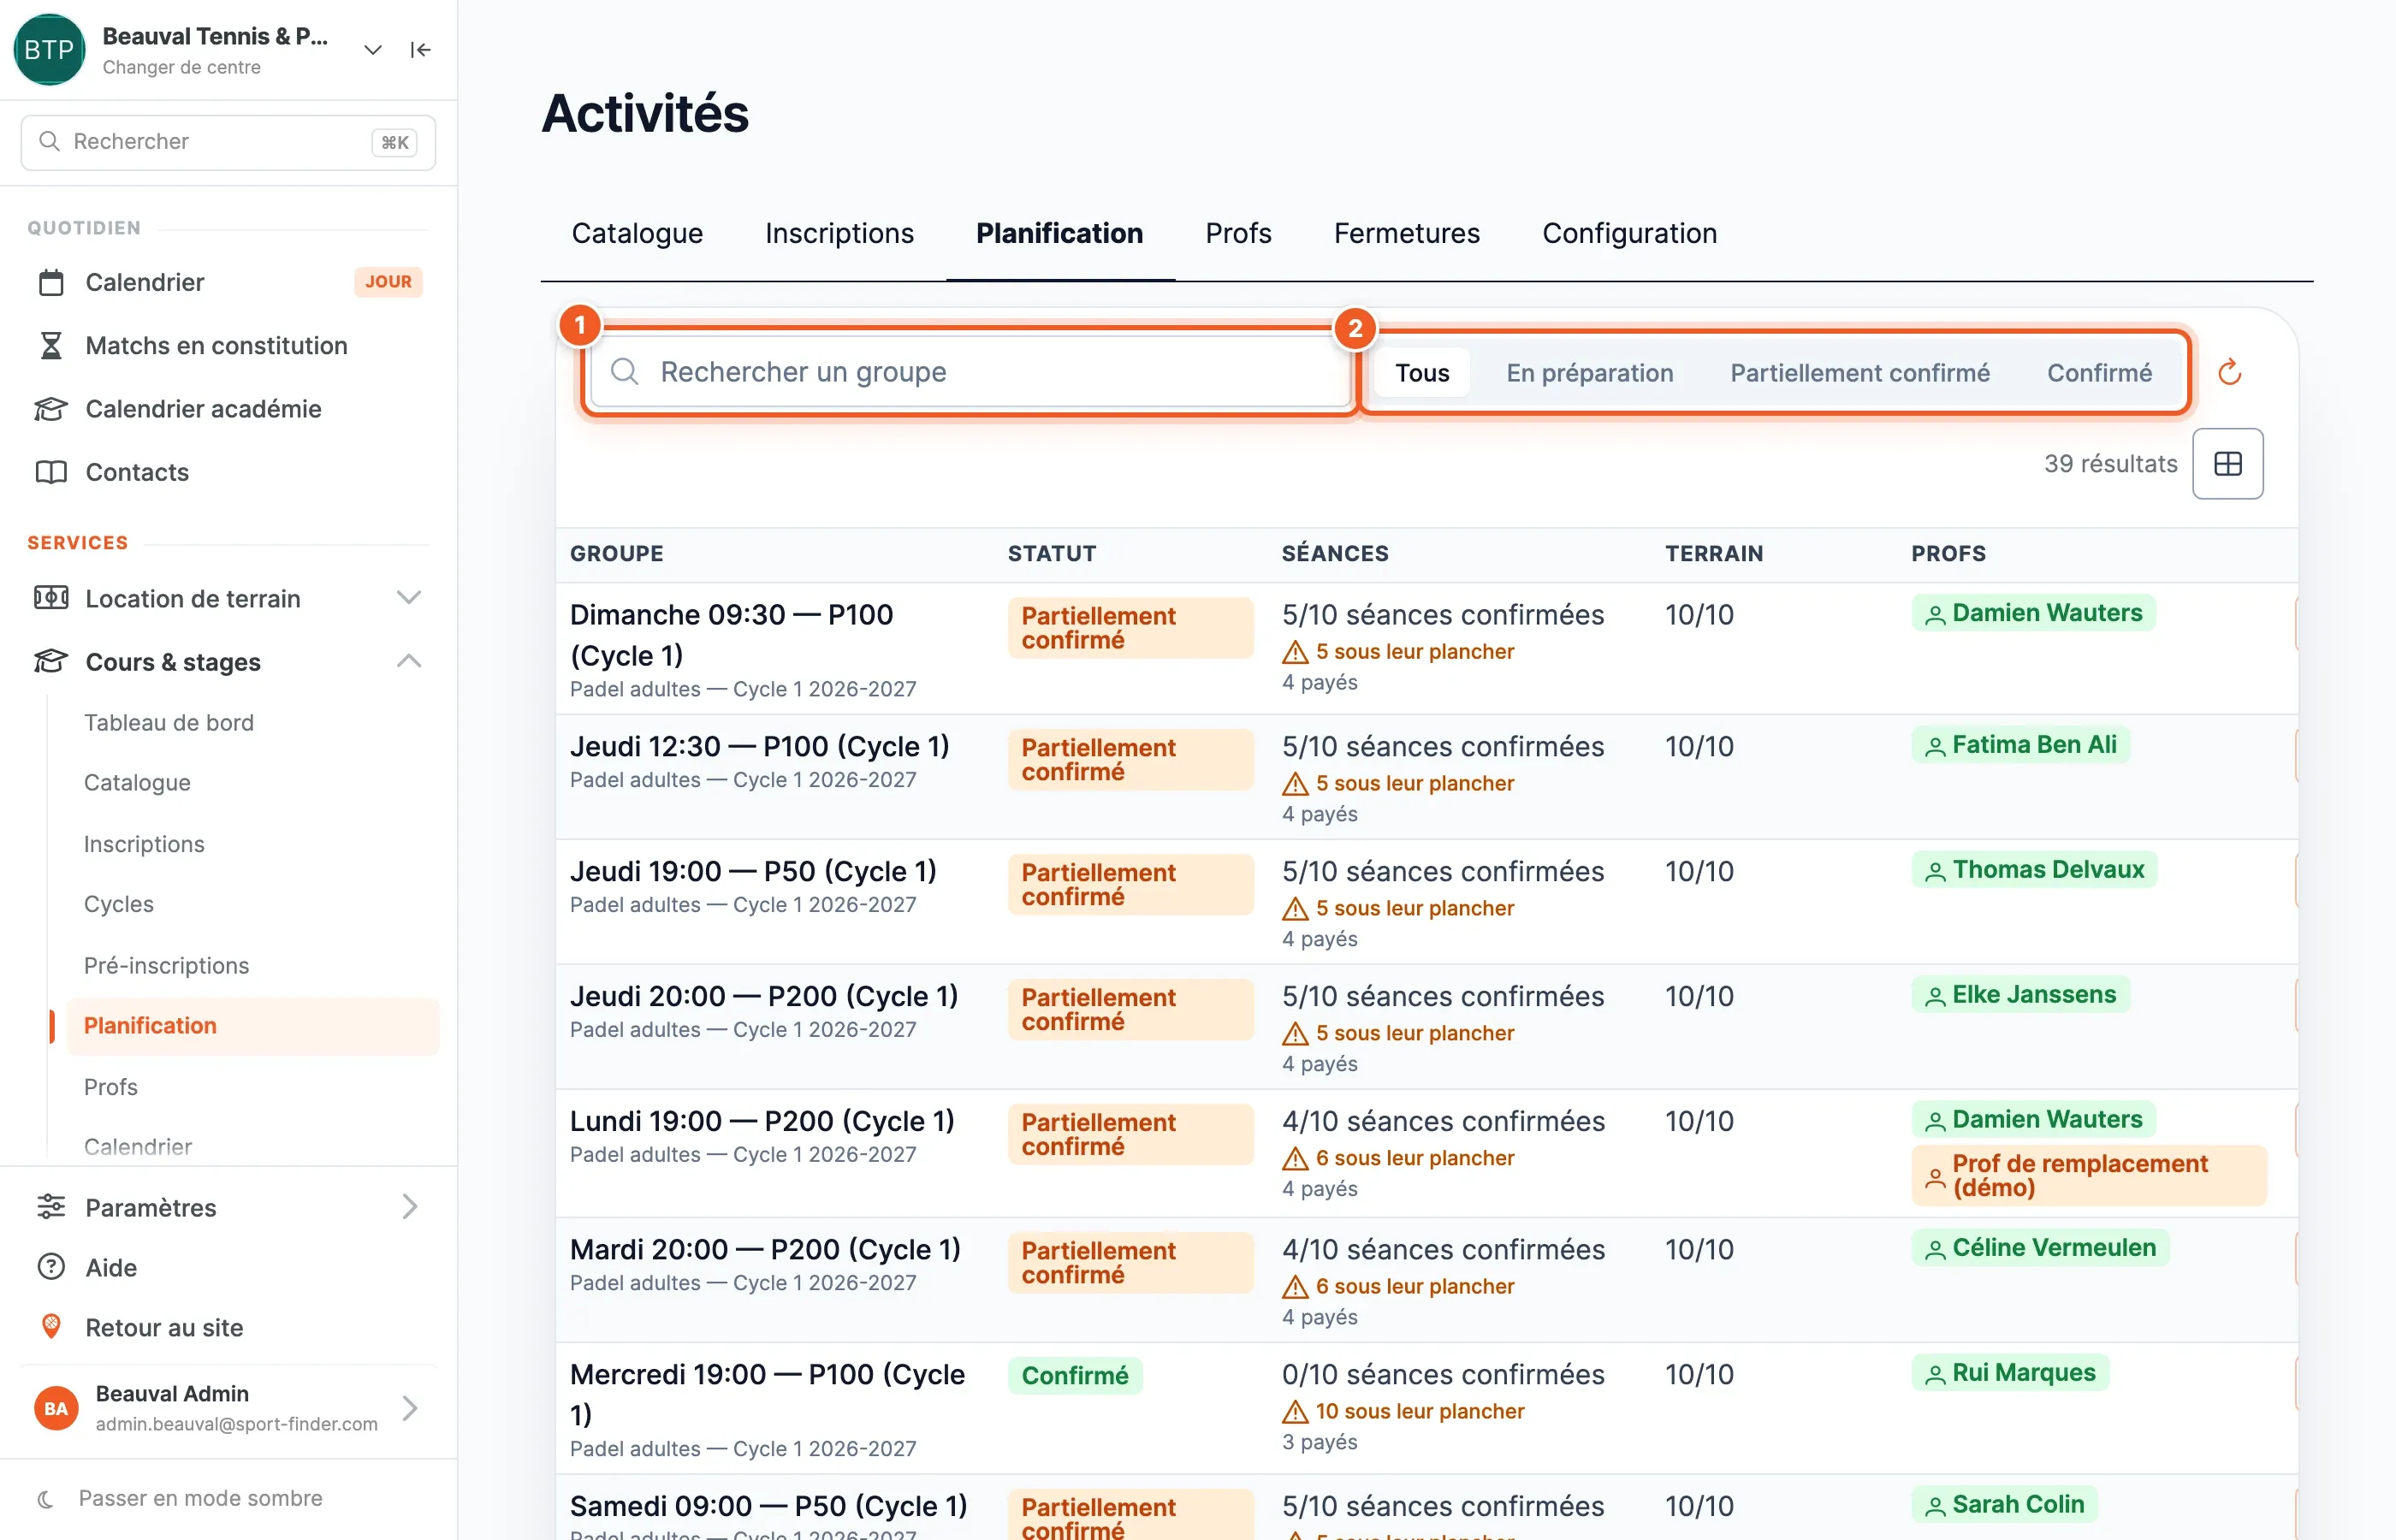
Task: Click the JOUR badge next to Calendrier
Action: pos(388,282)
